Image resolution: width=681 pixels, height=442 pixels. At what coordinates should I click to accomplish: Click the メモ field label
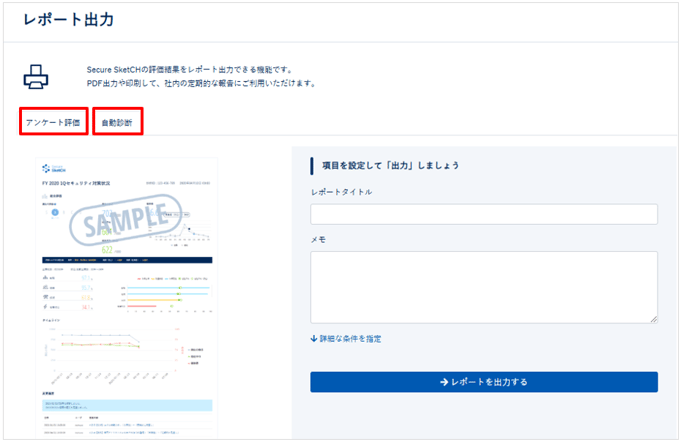(x=318, y=239)
